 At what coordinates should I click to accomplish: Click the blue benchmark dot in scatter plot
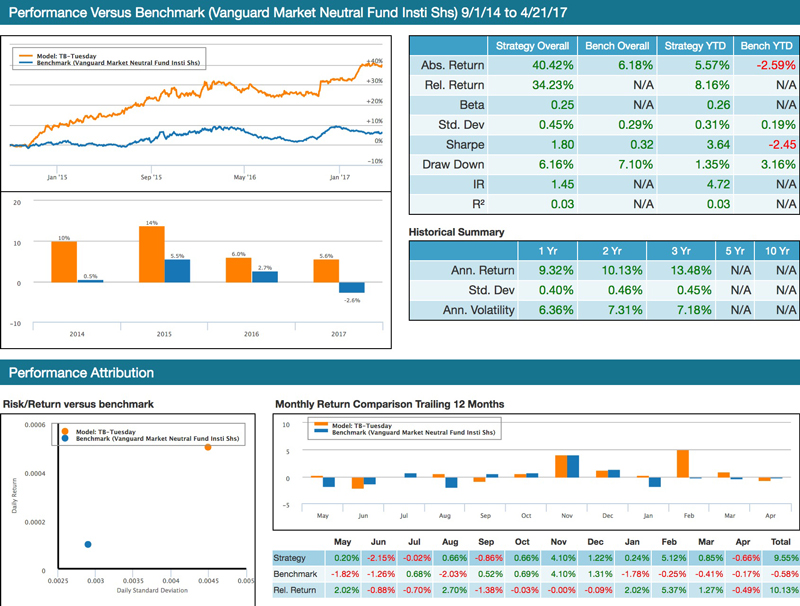tap(88, 544)
